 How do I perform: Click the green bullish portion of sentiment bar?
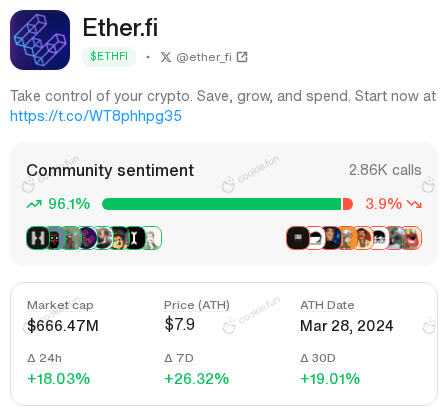(x=222, y=204)
